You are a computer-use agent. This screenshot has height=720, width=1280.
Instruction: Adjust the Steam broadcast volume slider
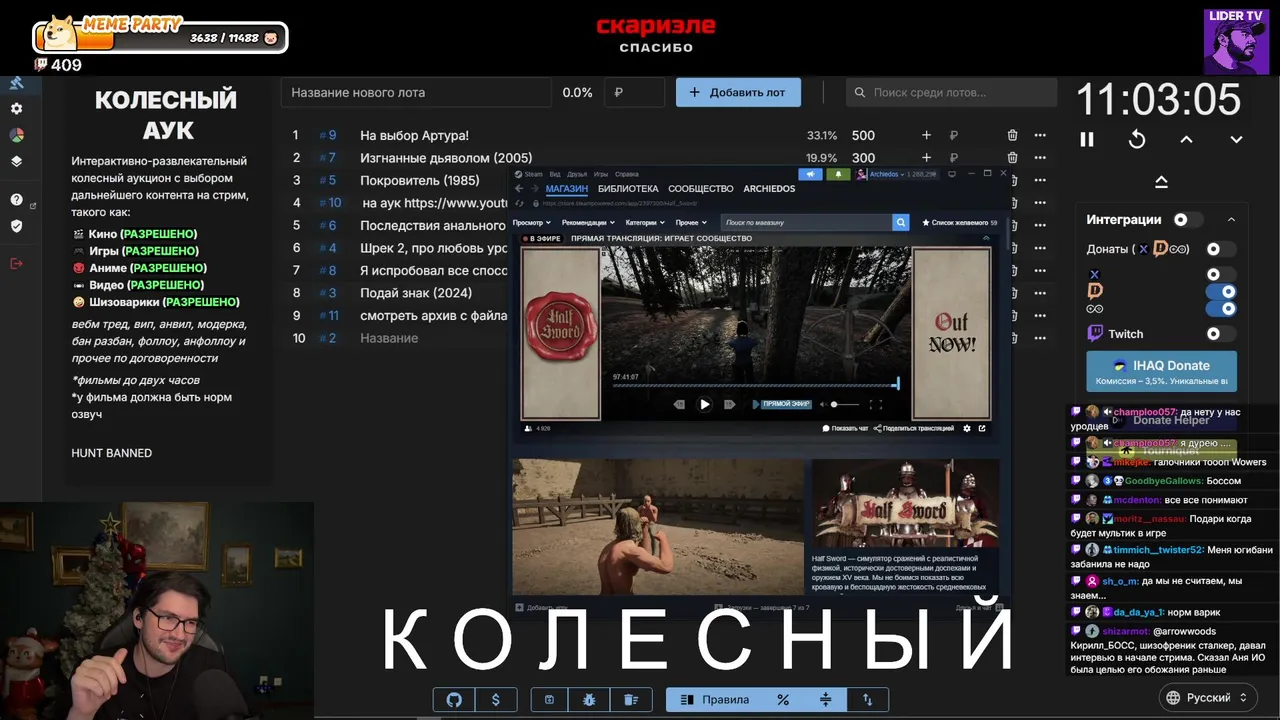coord(844,404)
